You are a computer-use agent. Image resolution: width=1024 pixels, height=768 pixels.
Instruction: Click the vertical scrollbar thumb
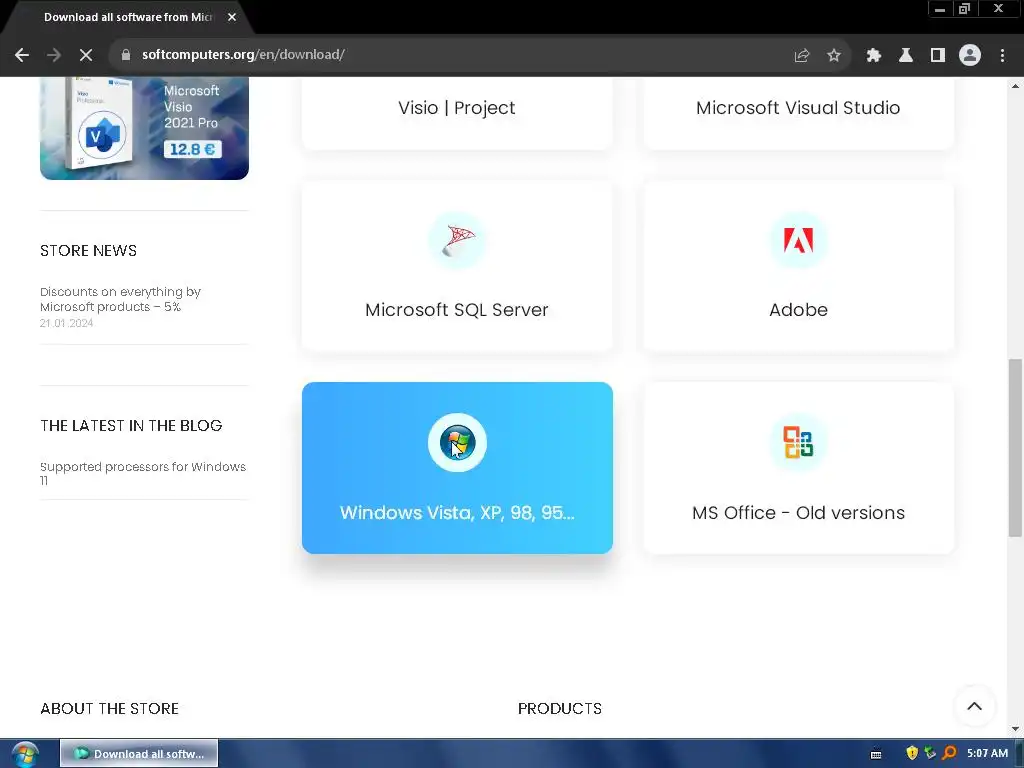tap(1016, 448)
